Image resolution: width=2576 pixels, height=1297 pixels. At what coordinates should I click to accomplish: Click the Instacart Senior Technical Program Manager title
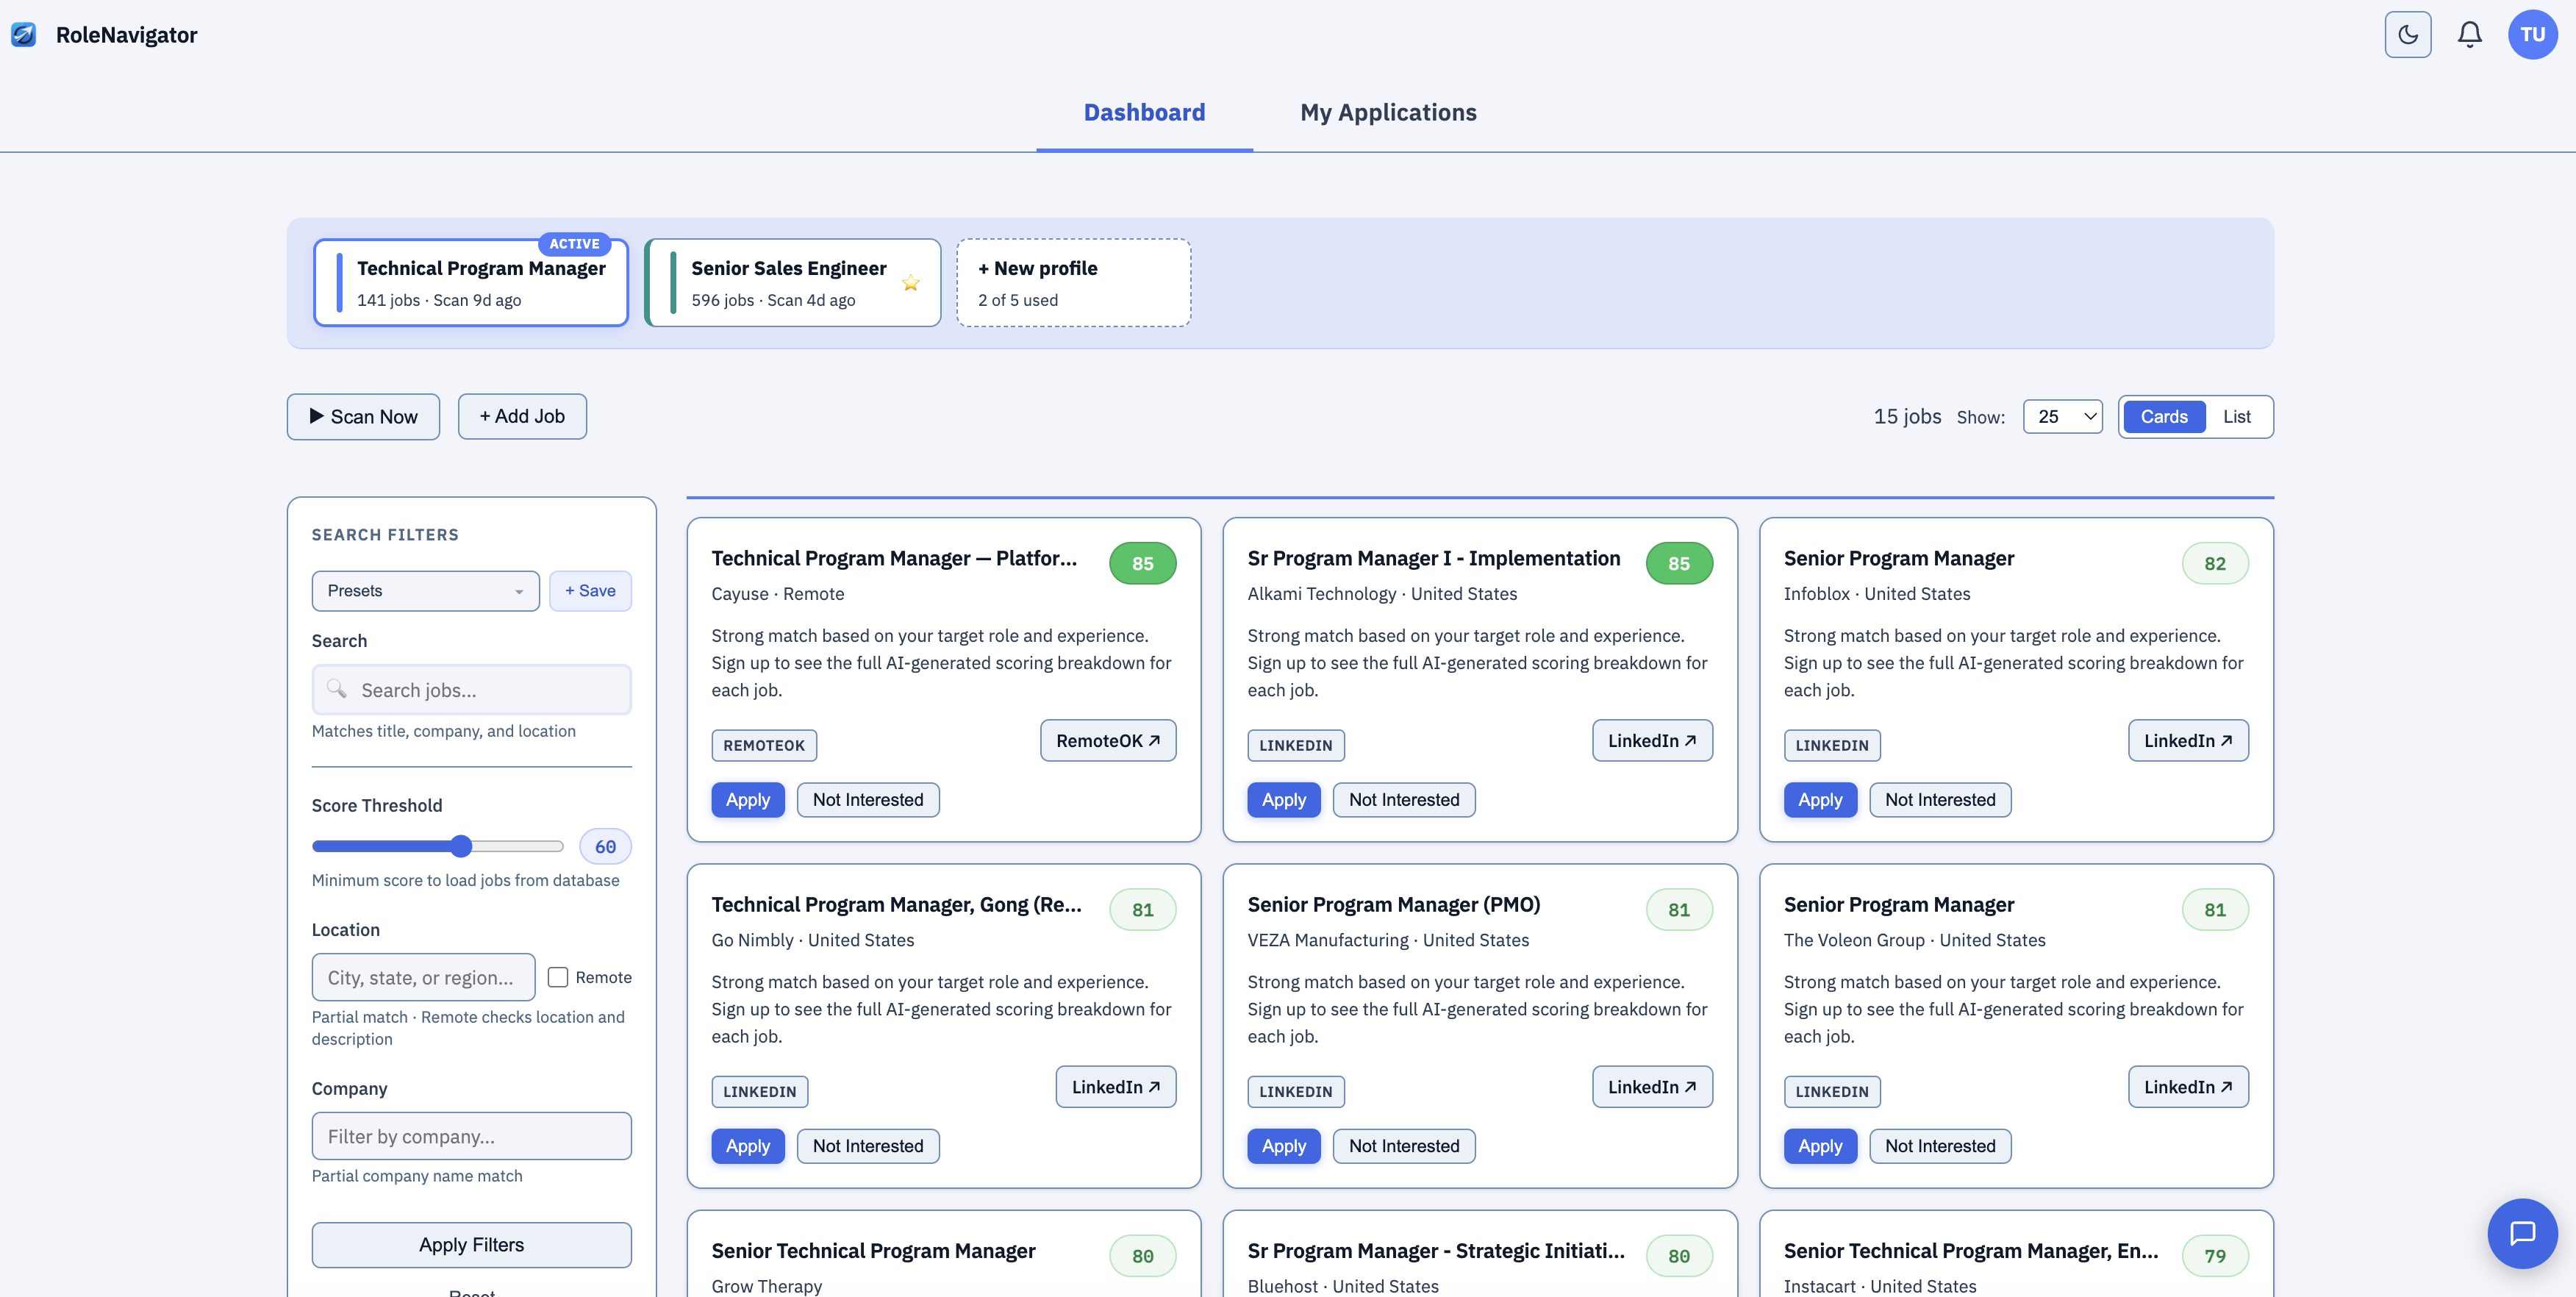pos(1971,1251)
